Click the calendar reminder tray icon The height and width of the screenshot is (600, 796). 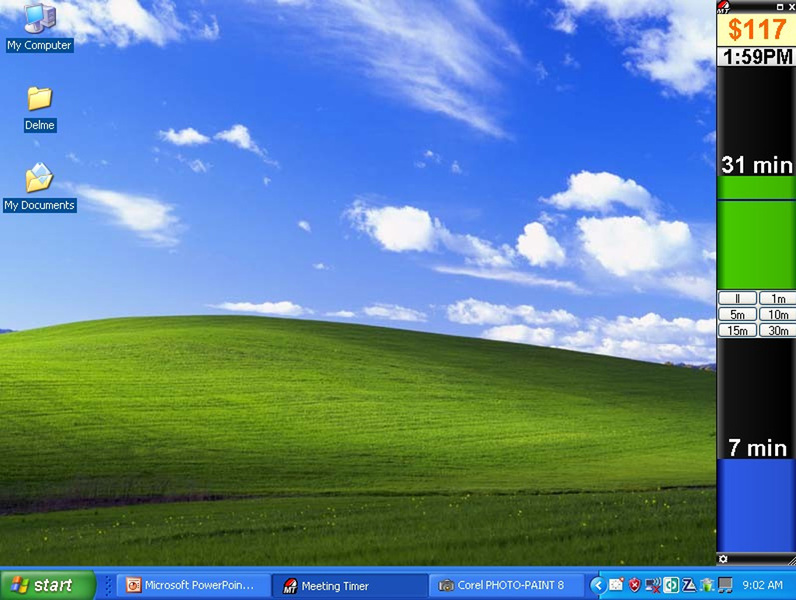pyautogui.click(x=616, y=585)
